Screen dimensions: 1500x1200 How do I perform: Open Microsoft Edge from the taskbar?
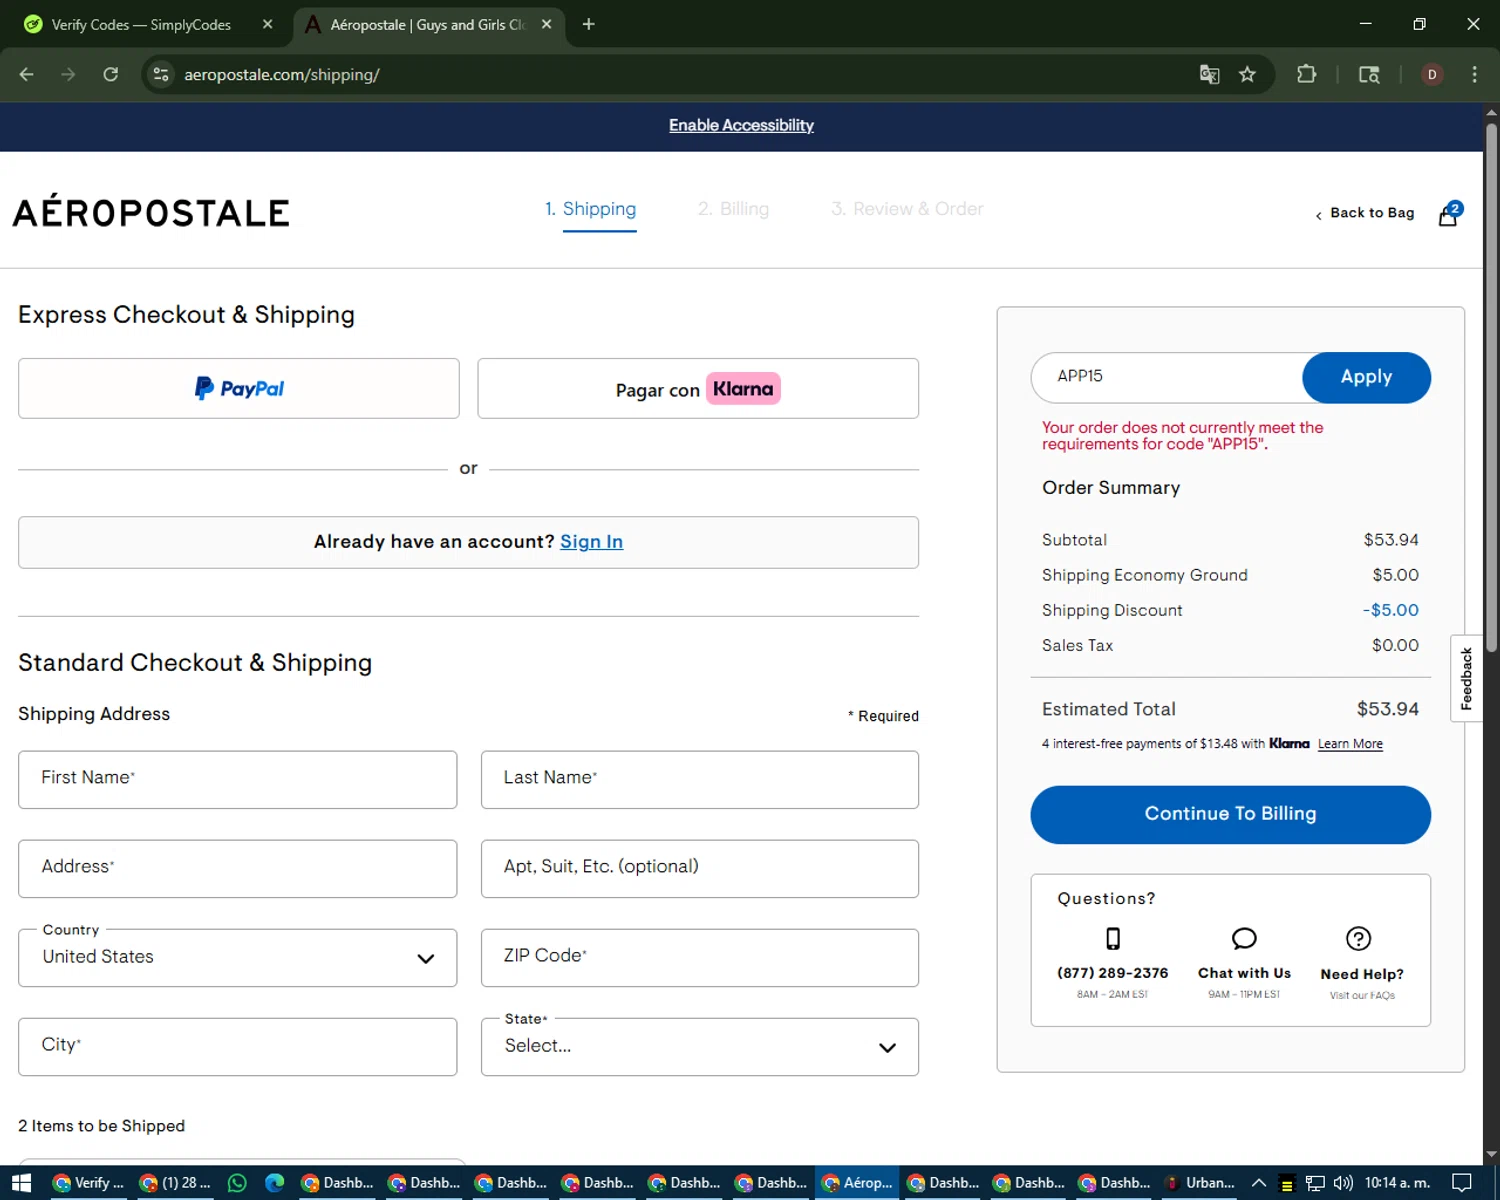274,1183
